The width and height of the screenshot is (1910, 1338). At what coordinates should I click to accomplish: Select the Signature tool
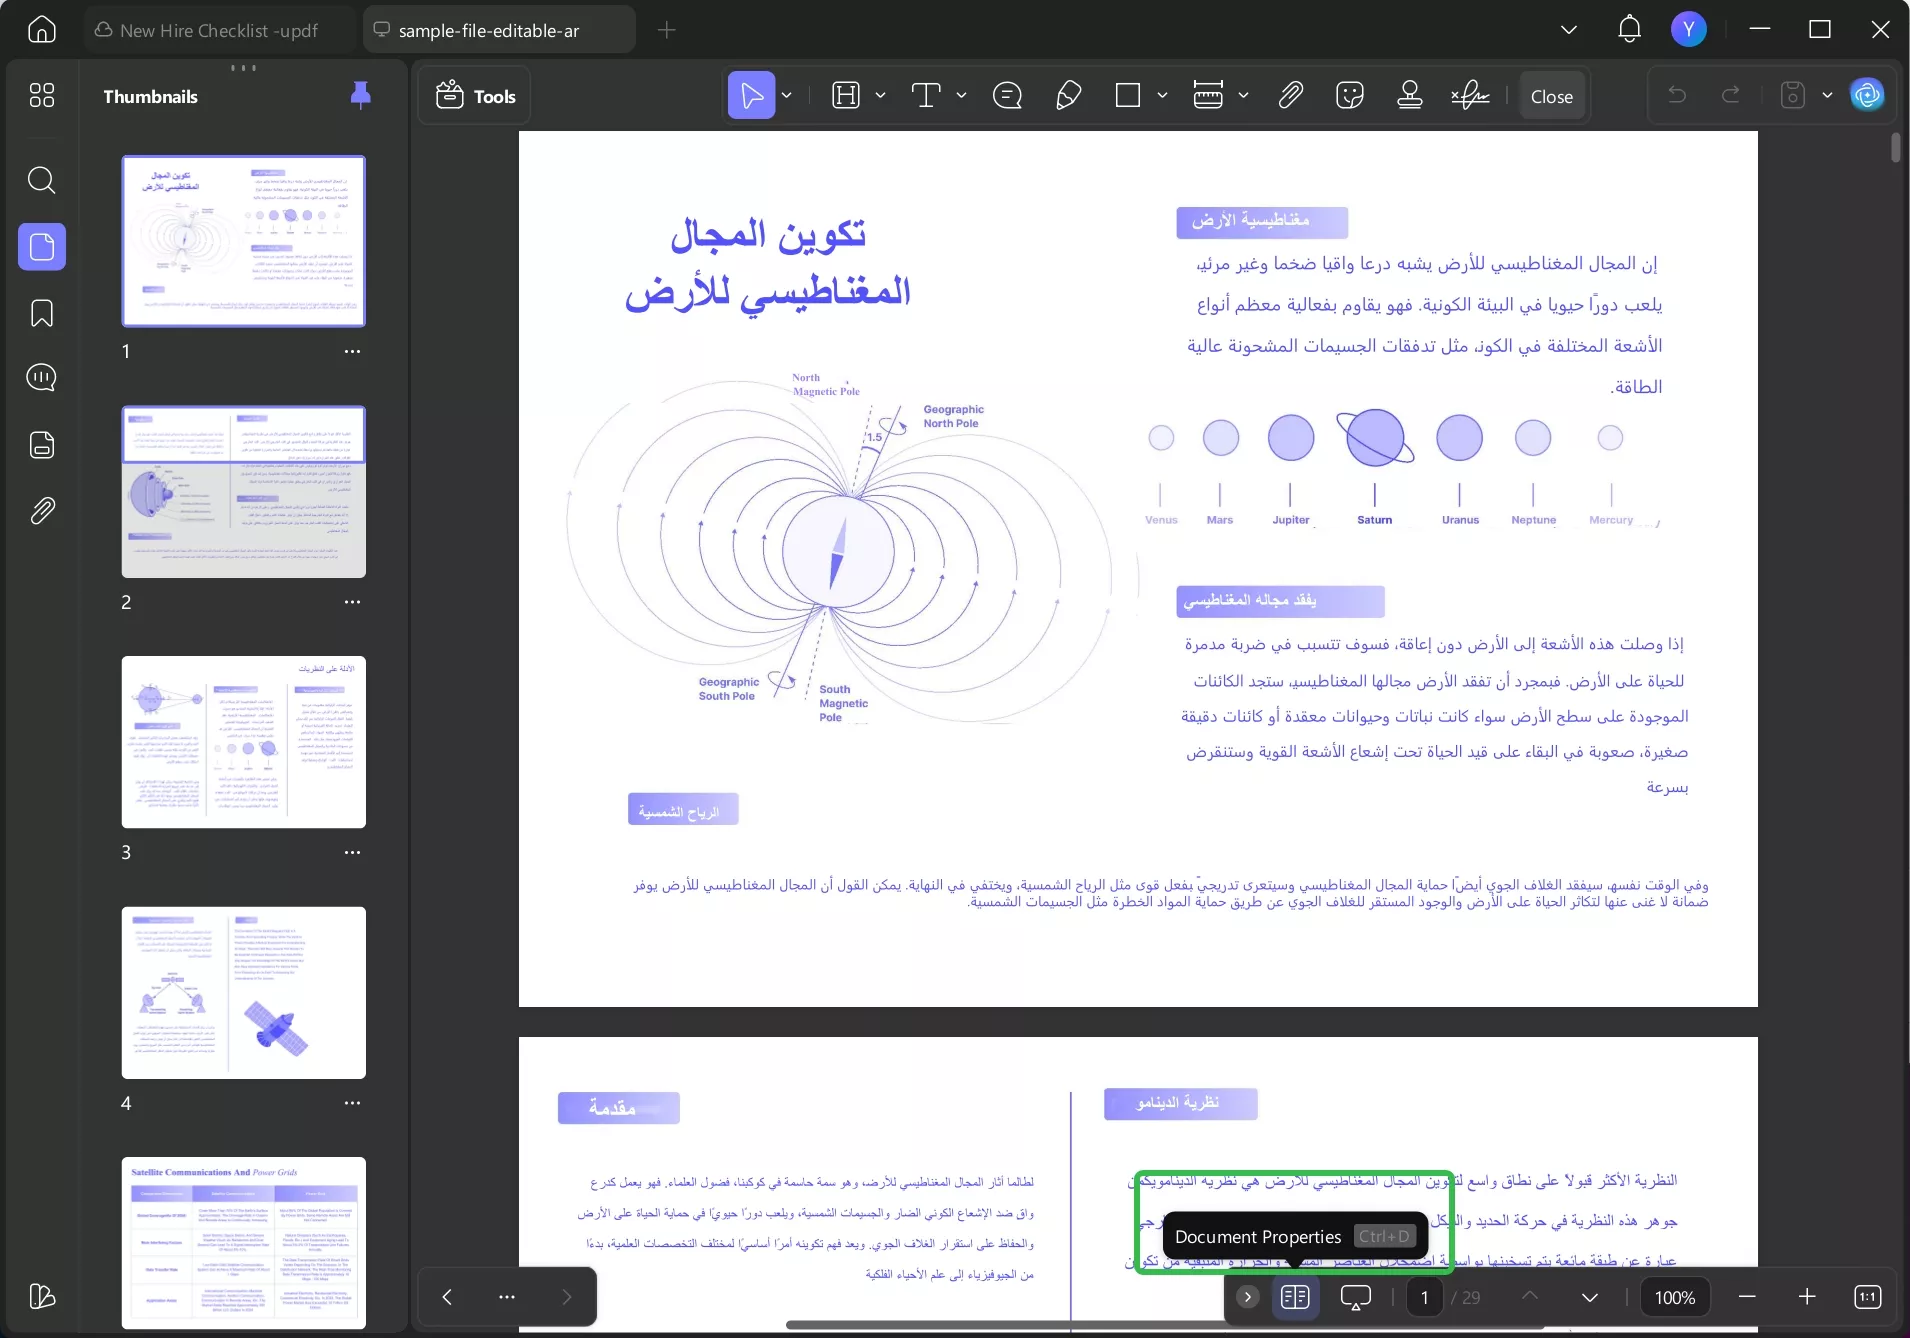pyautogui.click(x=1468, y=95)
